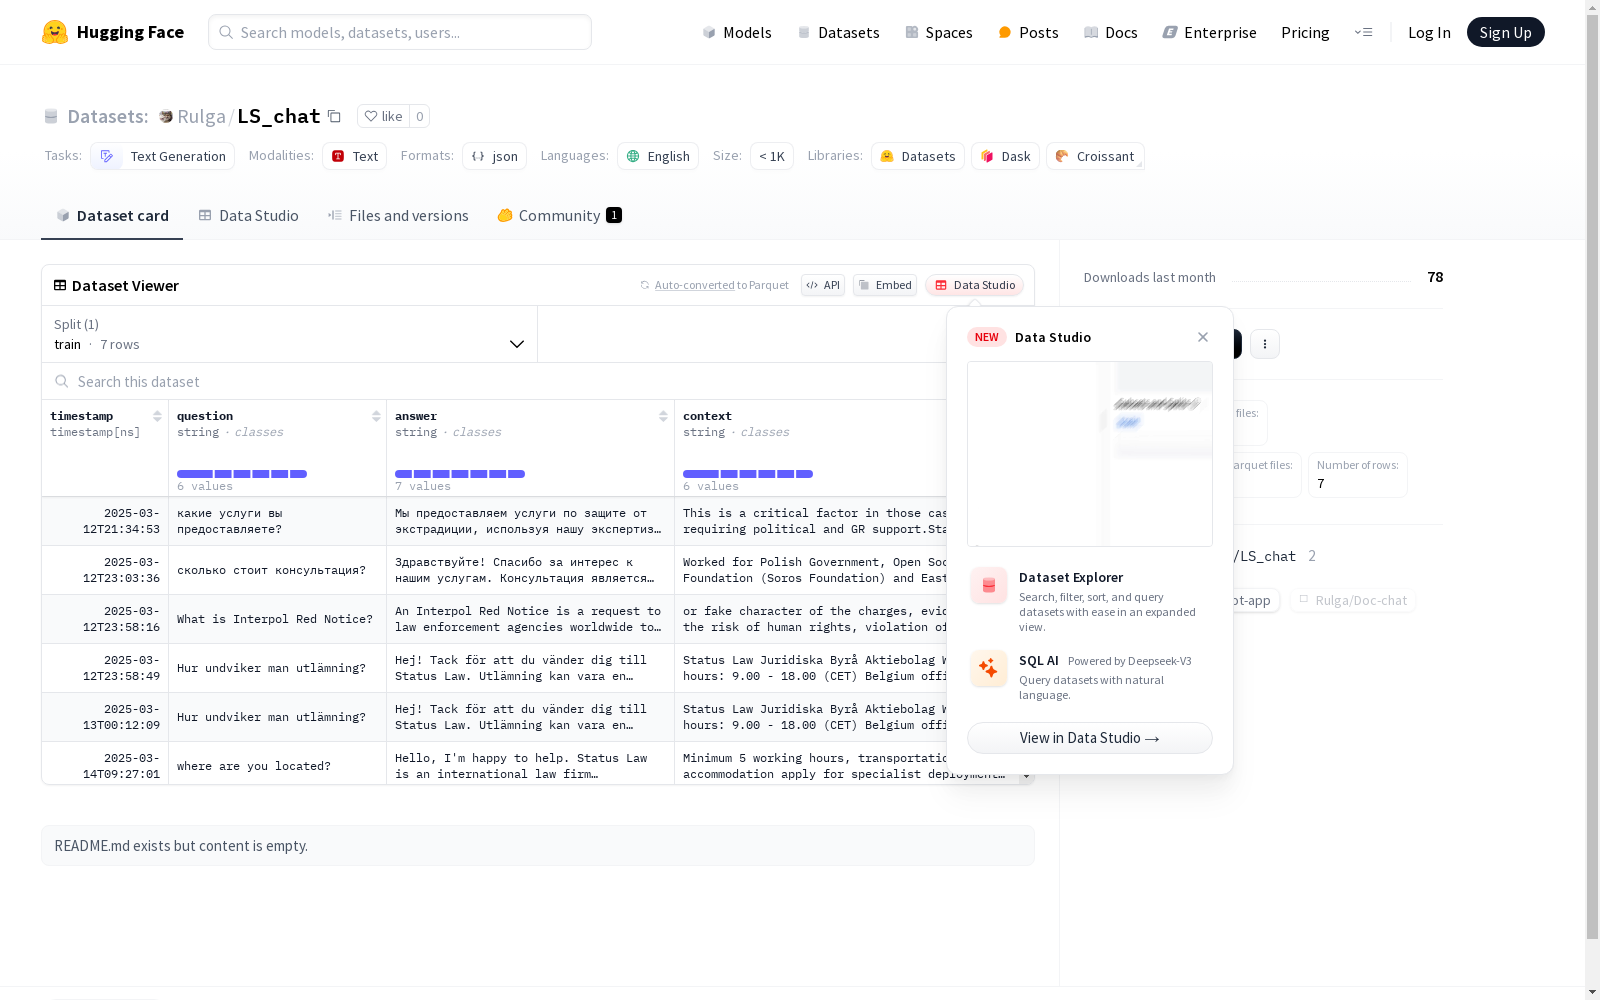Click the Sign Up button
Image resolution: width=1600 pixels, height=1000 pixels.
[x=1505, y=32]
